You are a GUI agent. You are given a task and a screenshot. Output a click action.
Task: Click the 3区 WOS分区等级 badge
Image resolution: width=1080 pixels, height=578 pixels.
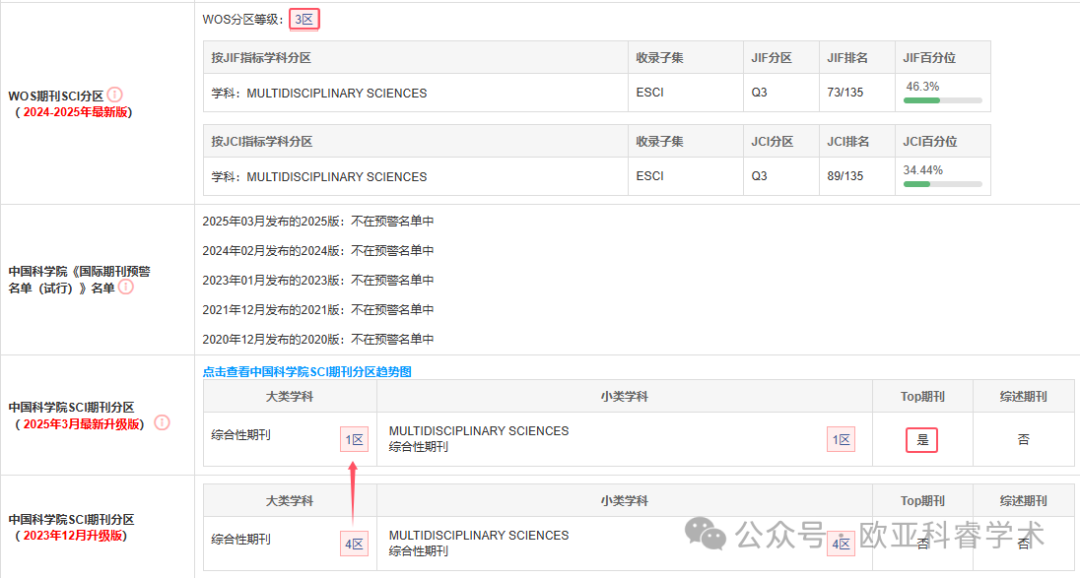coord(304,19)
